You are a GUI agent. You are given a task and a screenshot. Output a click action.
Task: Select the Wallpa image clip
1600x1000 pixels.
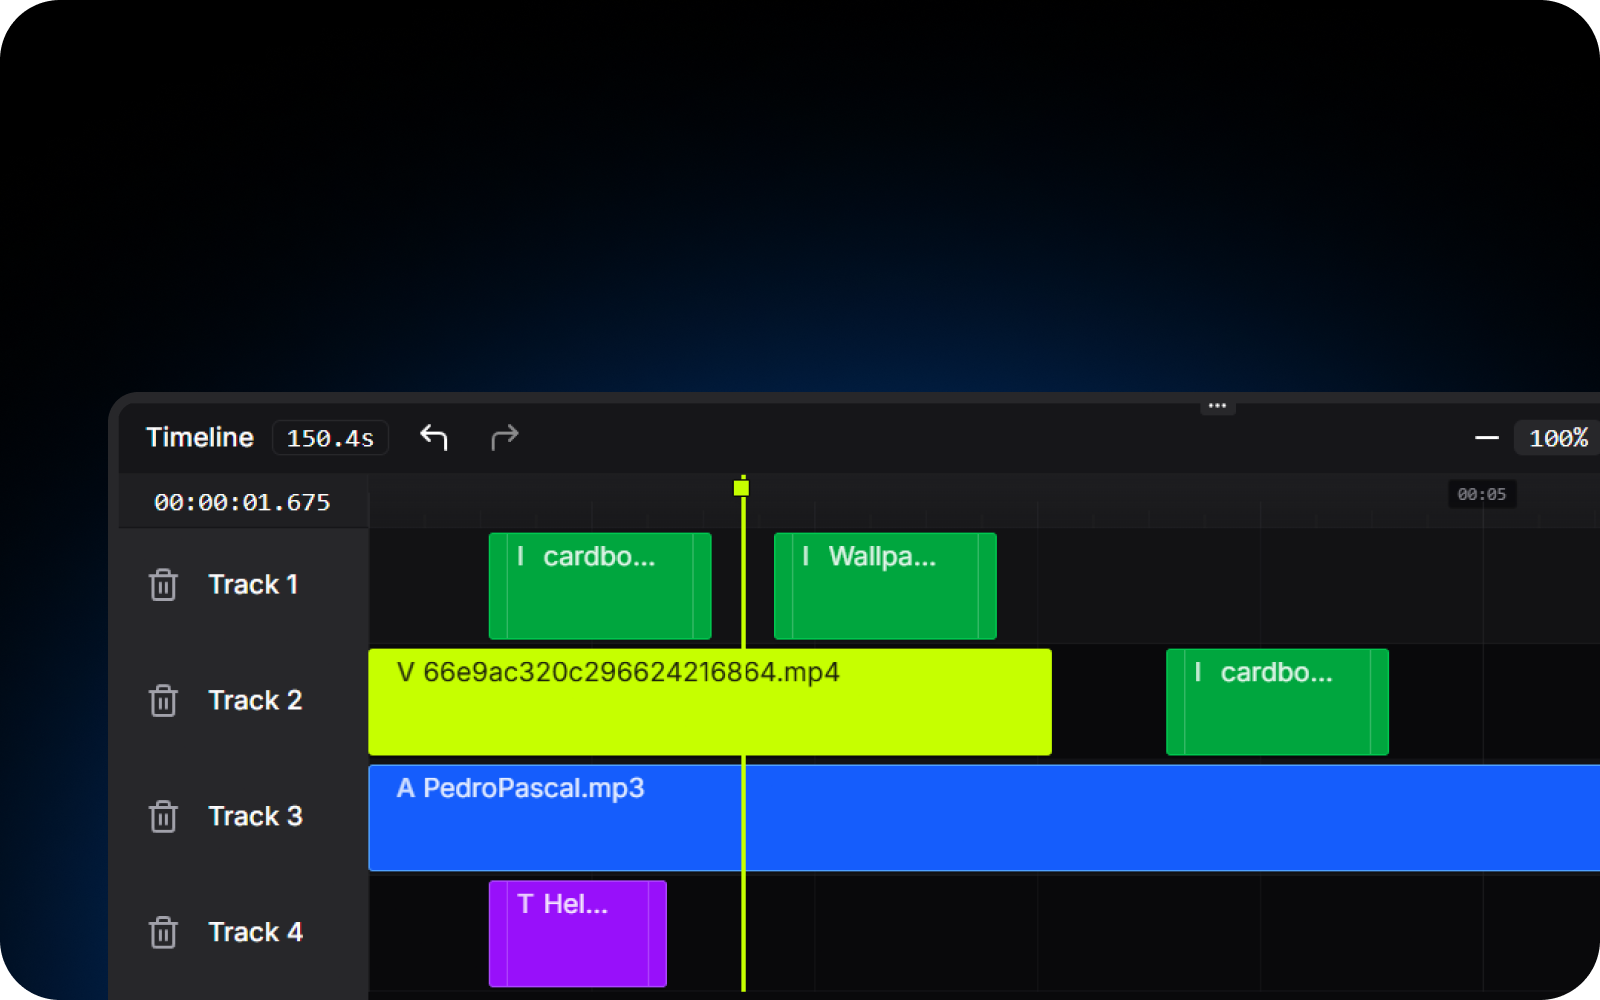(x=884, y=586)
